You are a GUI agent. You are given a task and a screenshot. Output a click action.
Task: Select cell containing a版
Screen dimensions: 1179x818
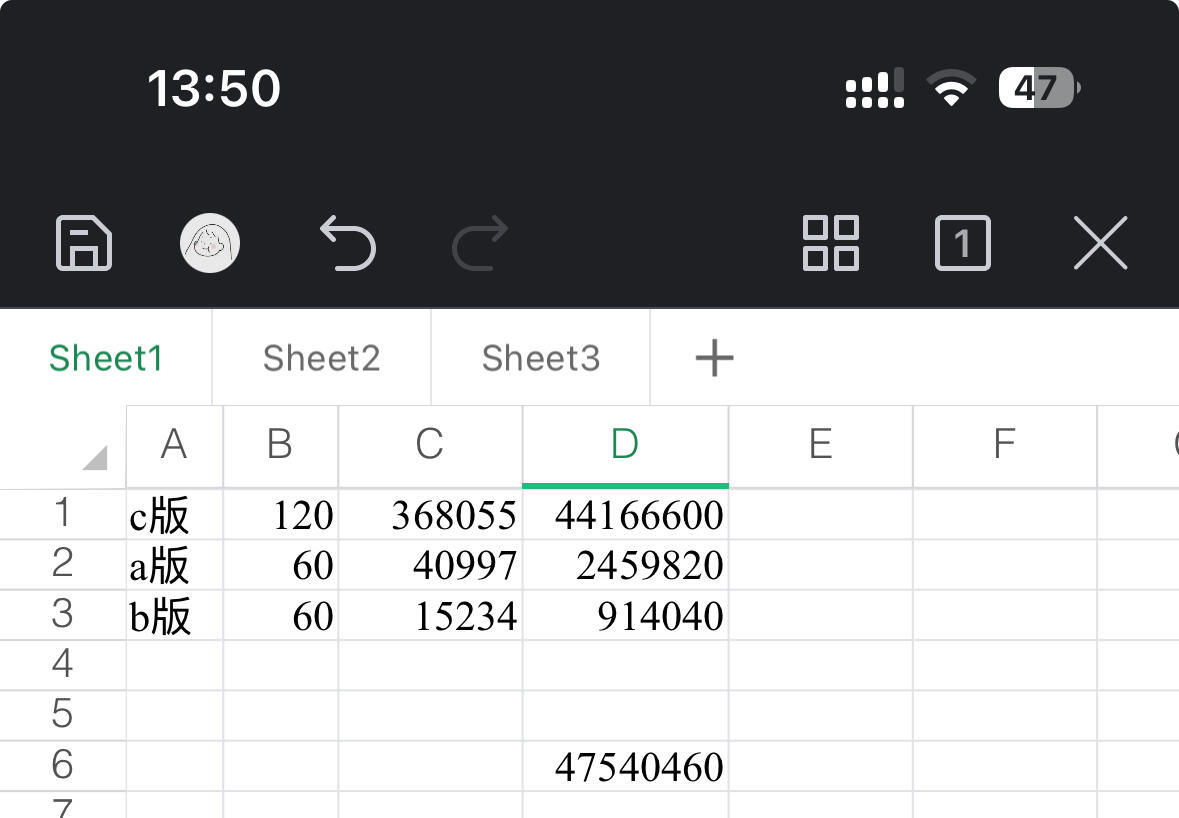174,565
